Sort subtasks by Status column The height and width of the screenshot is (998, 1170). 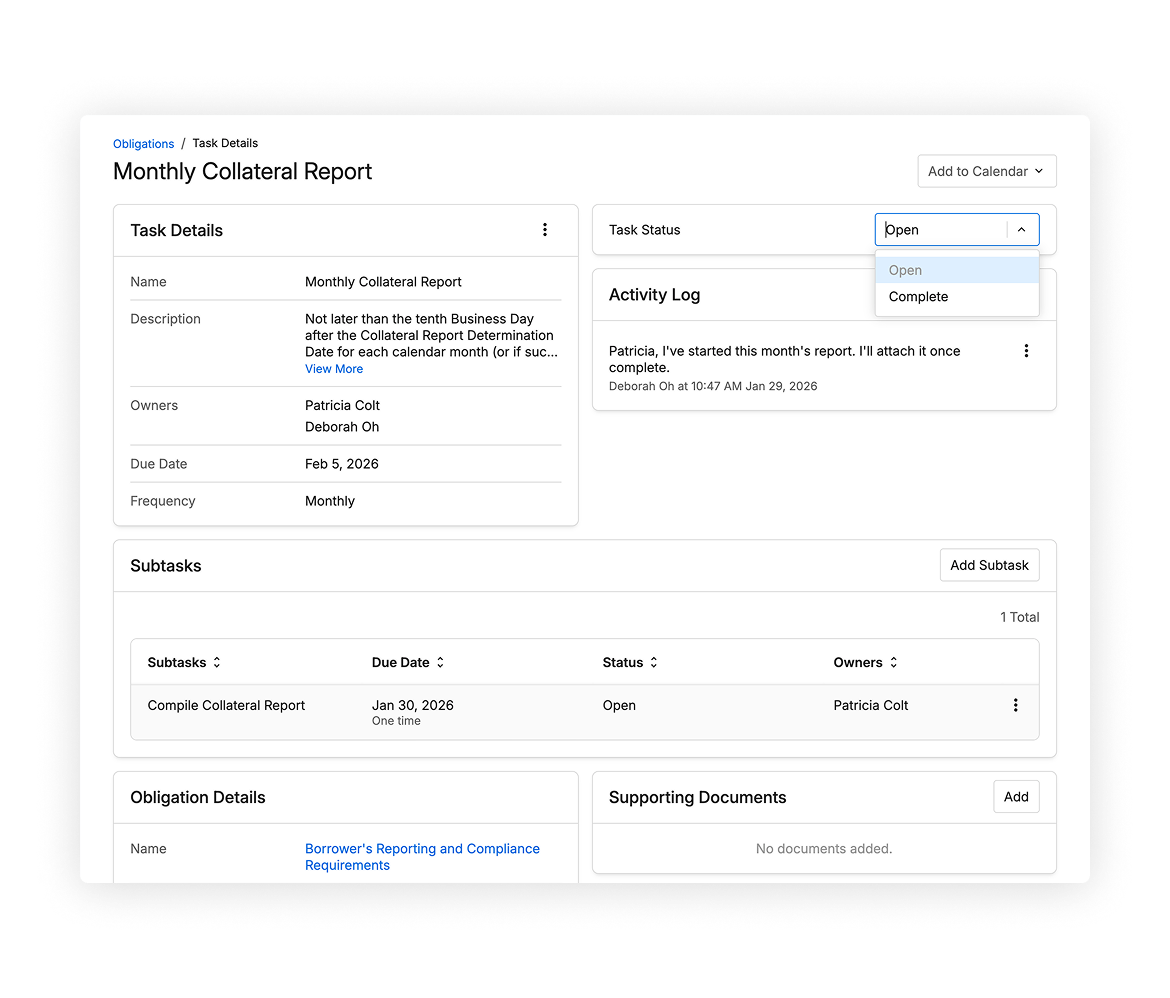[x=654, y=663]
